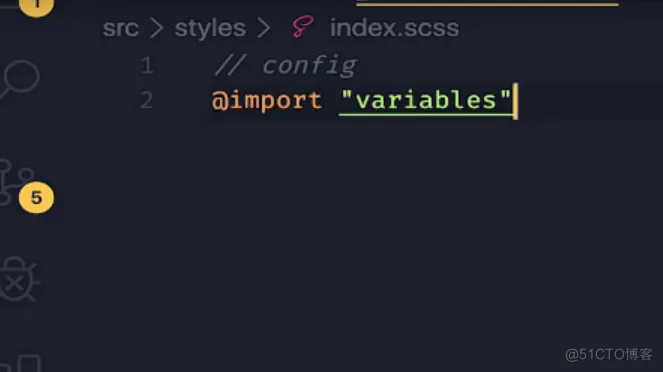Viewport: 663px width, 372px height.
Task: Click the @51CTO博客 watermark text
Action: (609, 354)
